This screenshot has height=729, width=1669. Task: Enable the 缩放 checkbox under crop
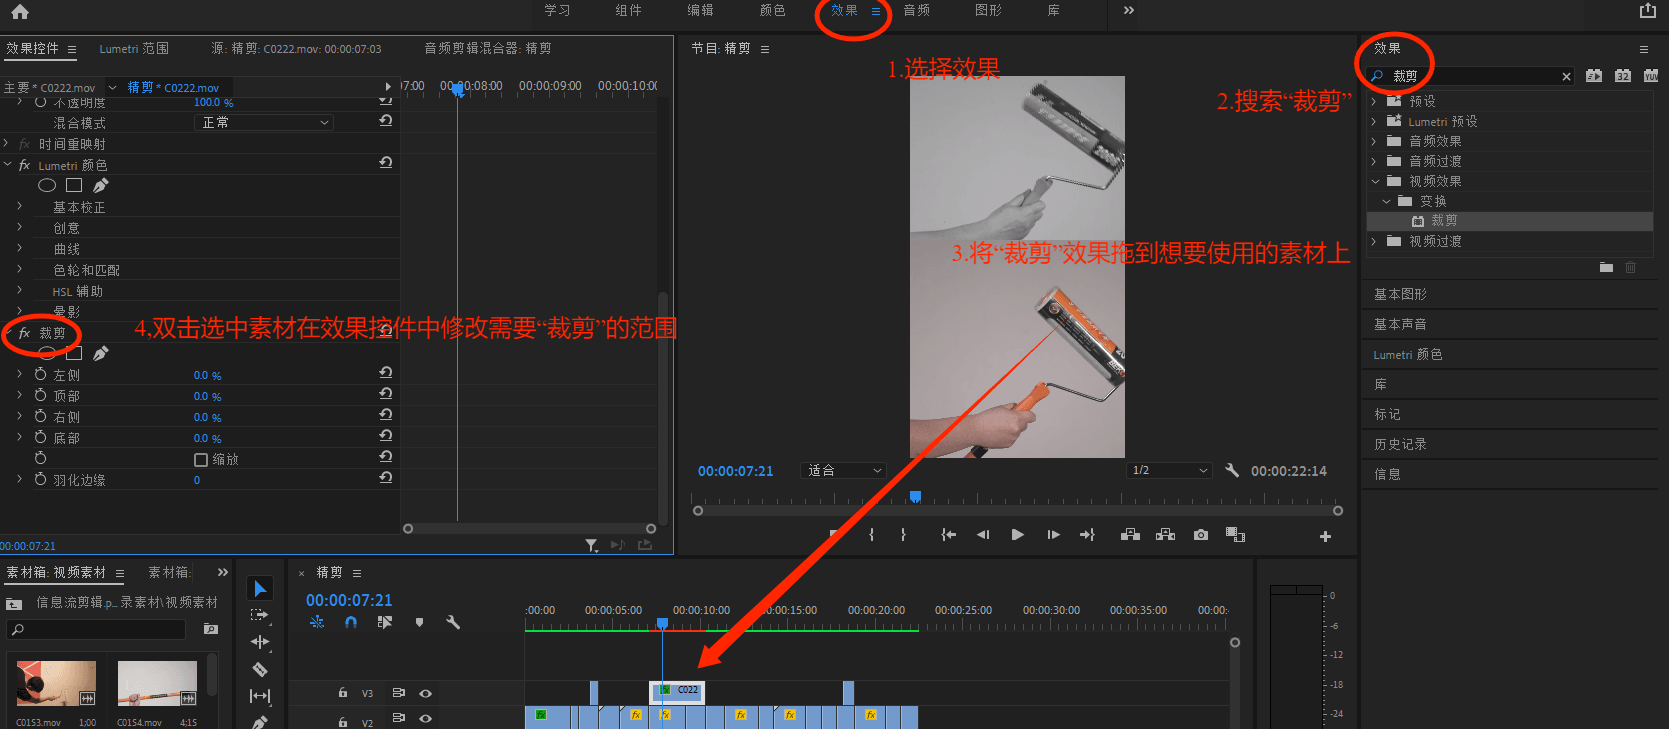tap(201, 460)
